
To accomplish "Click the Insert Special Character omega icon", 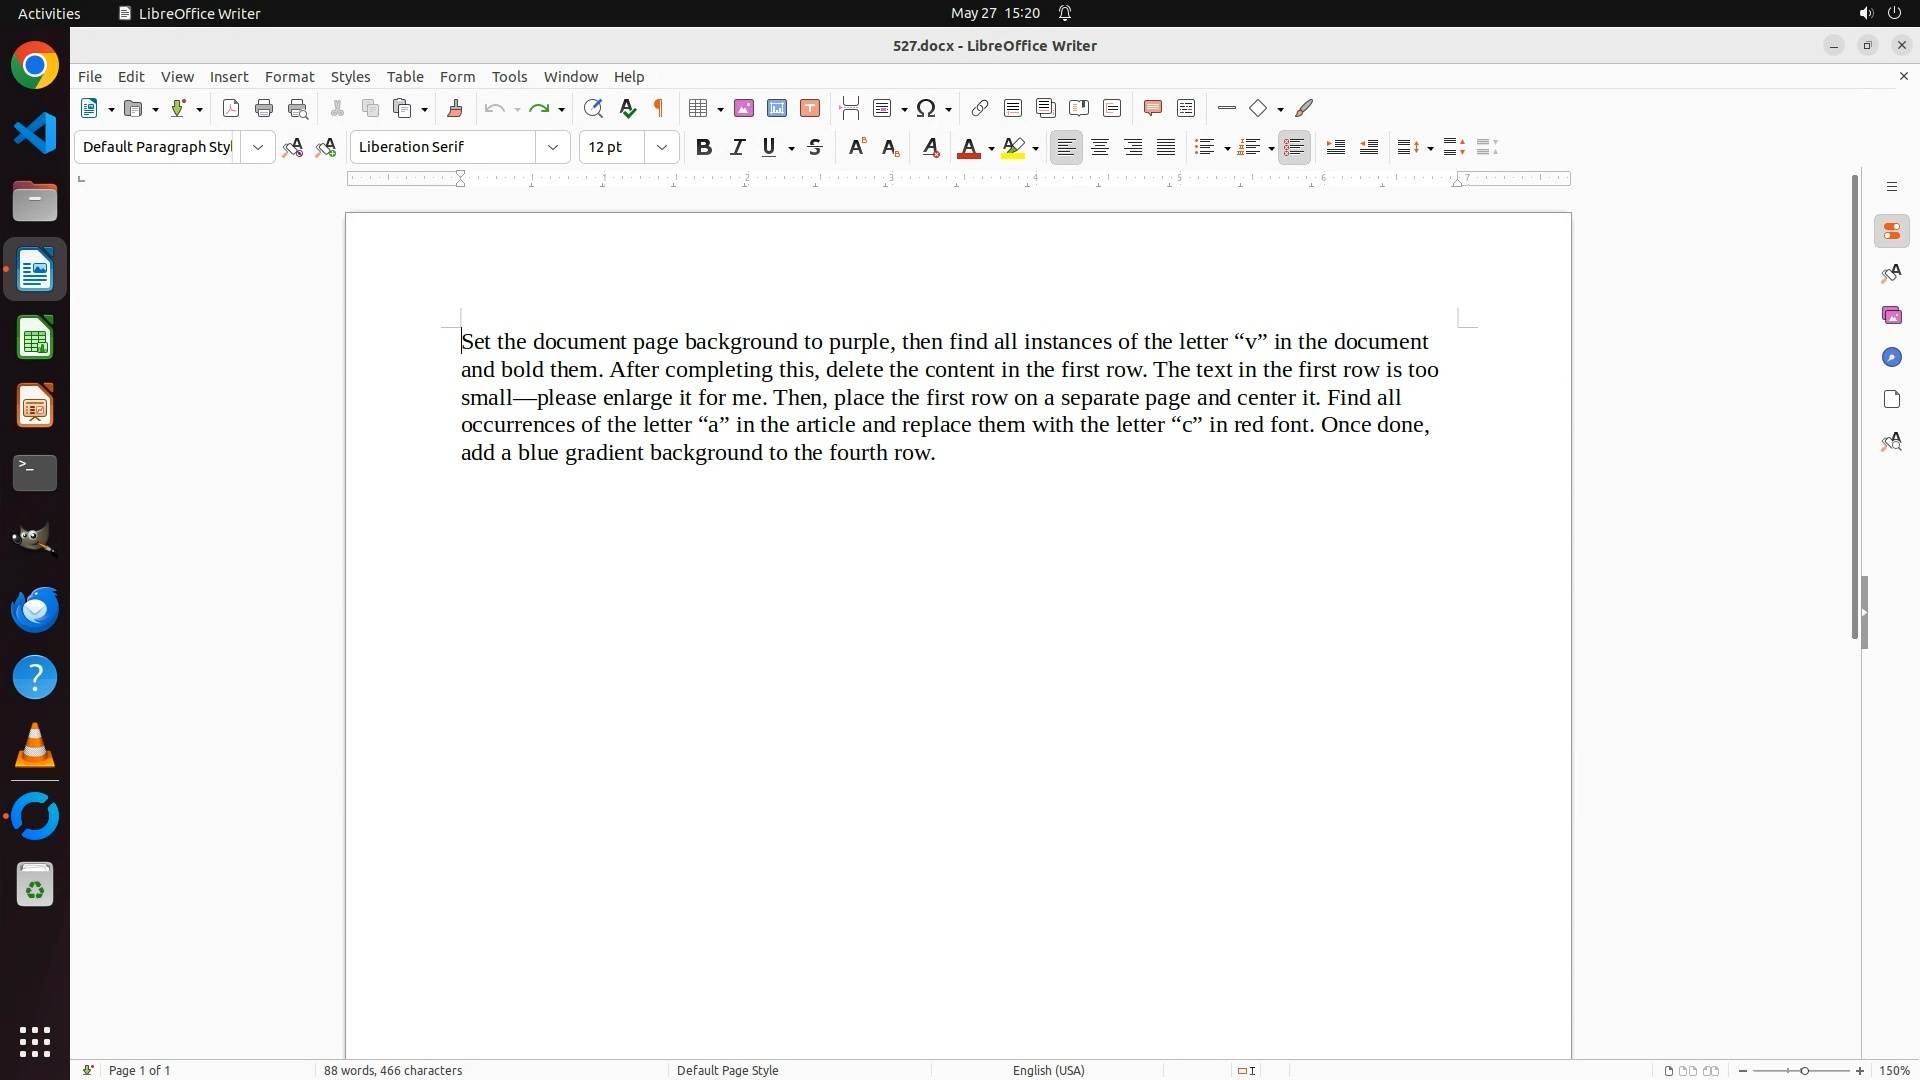I will [926, 108].
